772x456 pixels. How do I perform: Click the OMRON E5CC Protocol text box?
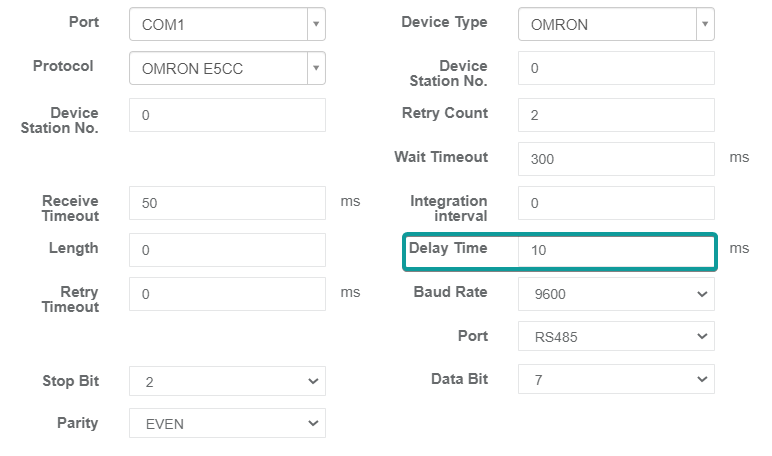(216, 69)
